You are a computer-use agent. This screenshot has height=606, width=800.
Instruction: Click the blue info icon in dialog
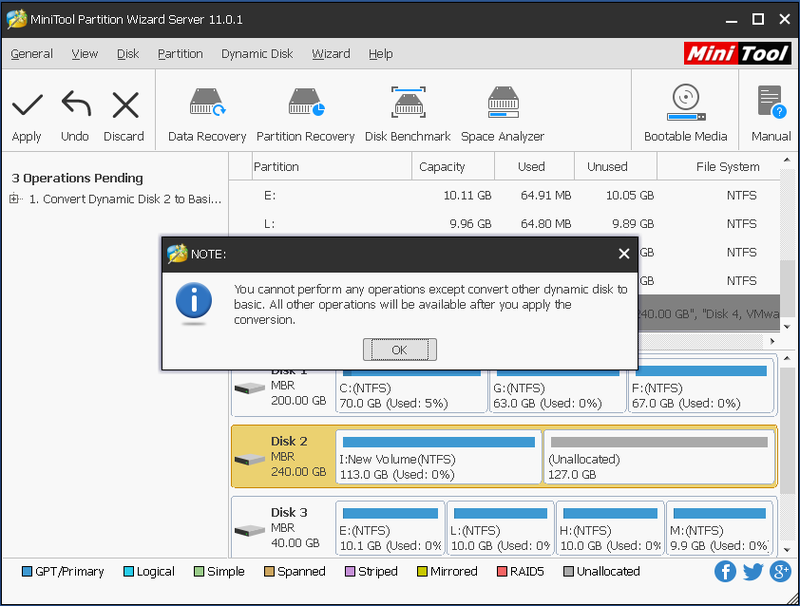coord(194,301)
